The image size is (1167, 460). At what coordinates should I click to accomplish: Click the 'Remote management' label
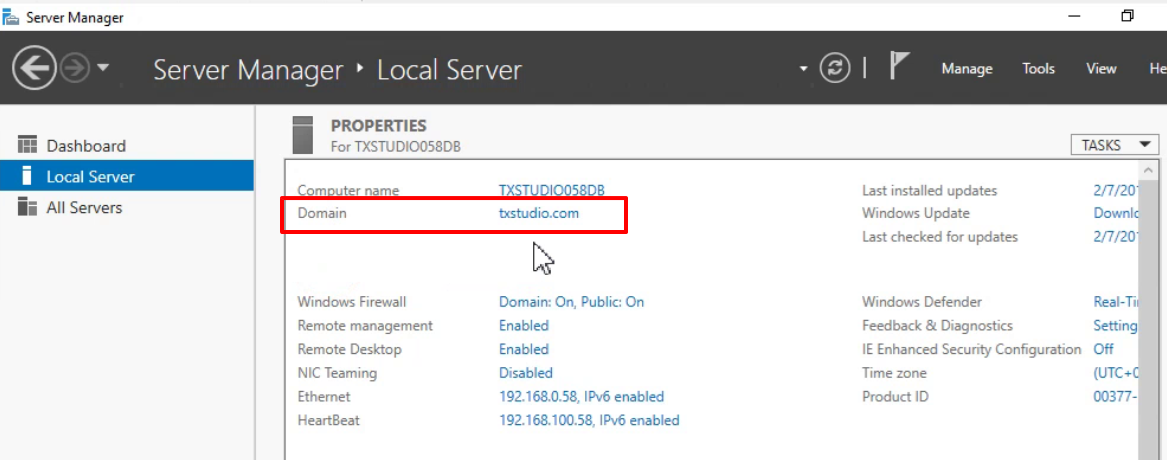(x=365, y=325)
